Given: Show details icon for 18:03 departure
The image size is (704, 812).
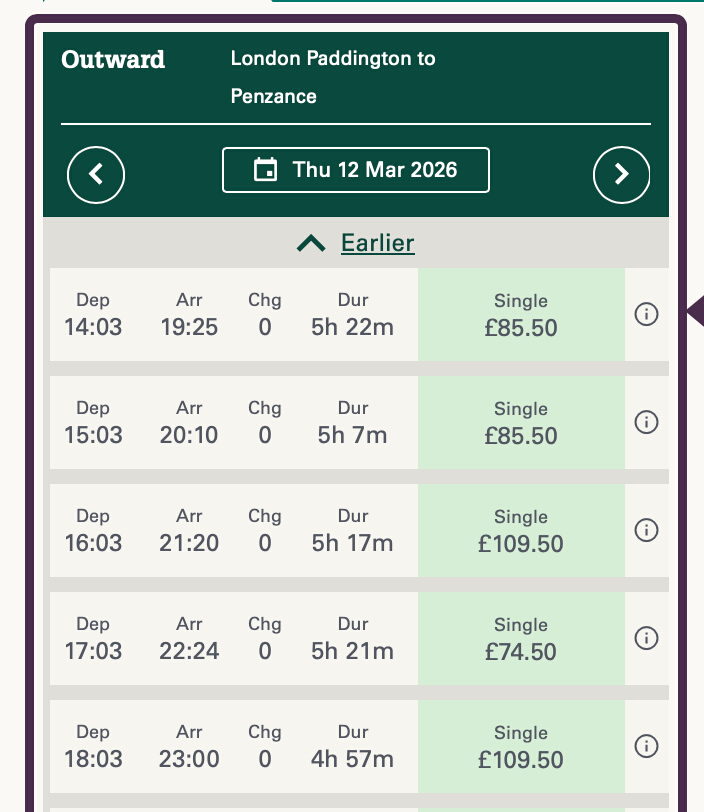Looking at the screenshot, I should [x=647, y=746].
